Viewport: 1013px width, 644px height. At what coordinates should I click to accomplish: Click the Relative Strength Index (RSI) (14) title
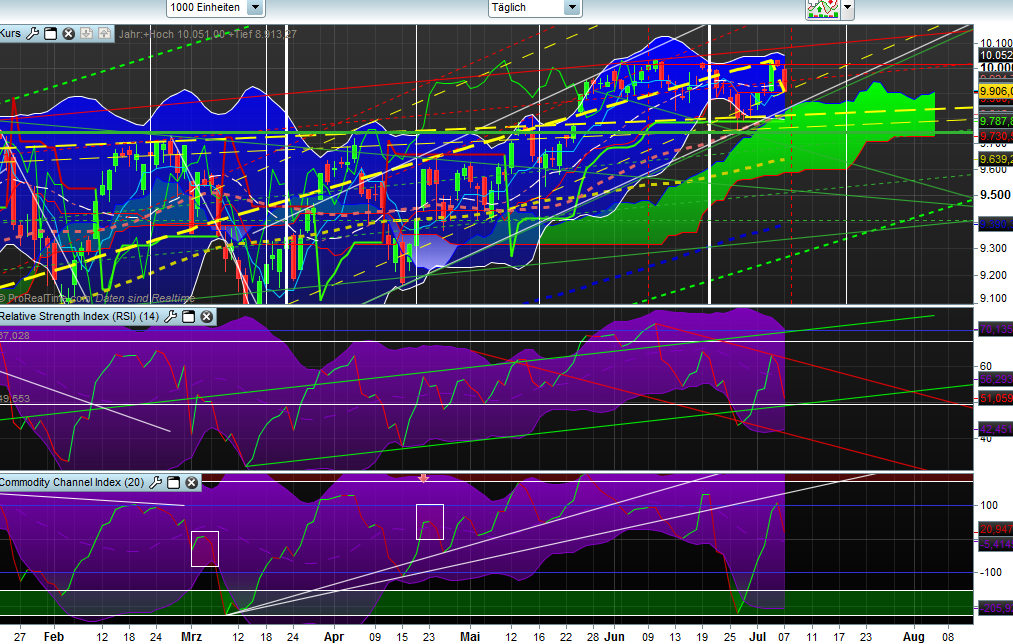[79, 317]
